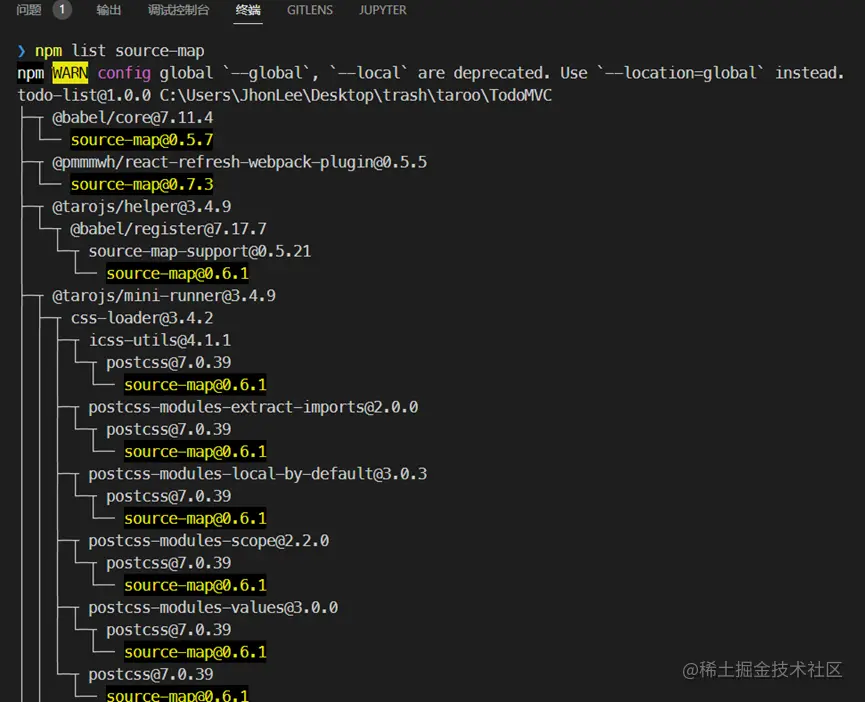Click source-map@0.6.1 under extract-imports postcss

195,452
